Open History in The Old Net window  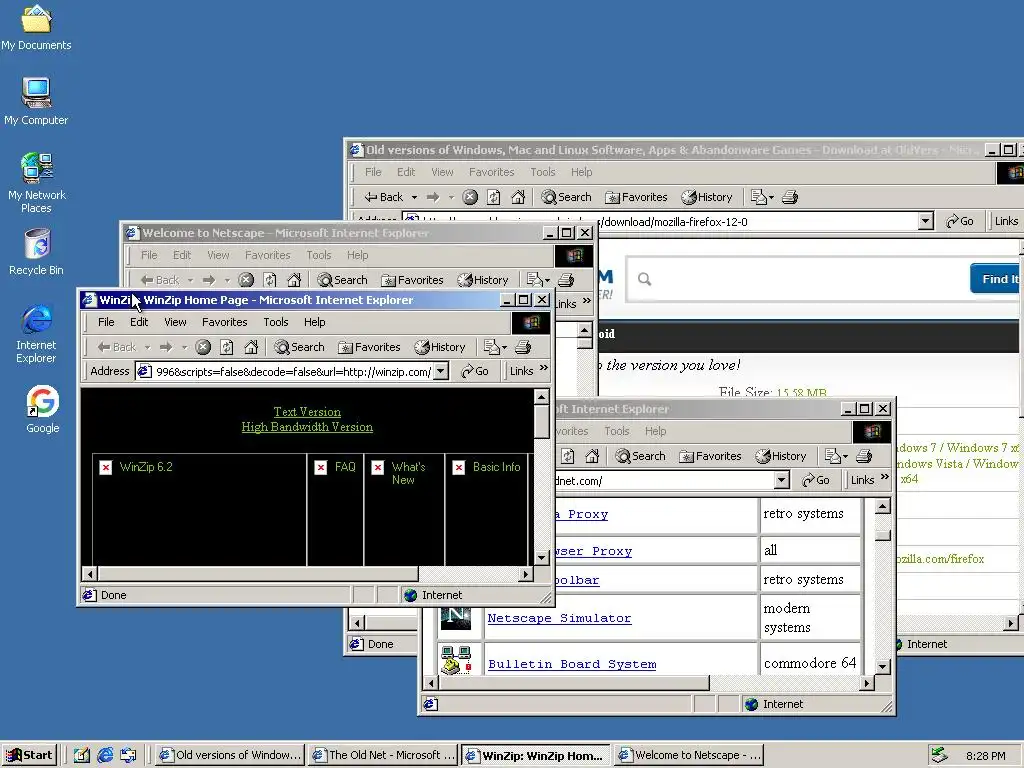tap(781, 456)
